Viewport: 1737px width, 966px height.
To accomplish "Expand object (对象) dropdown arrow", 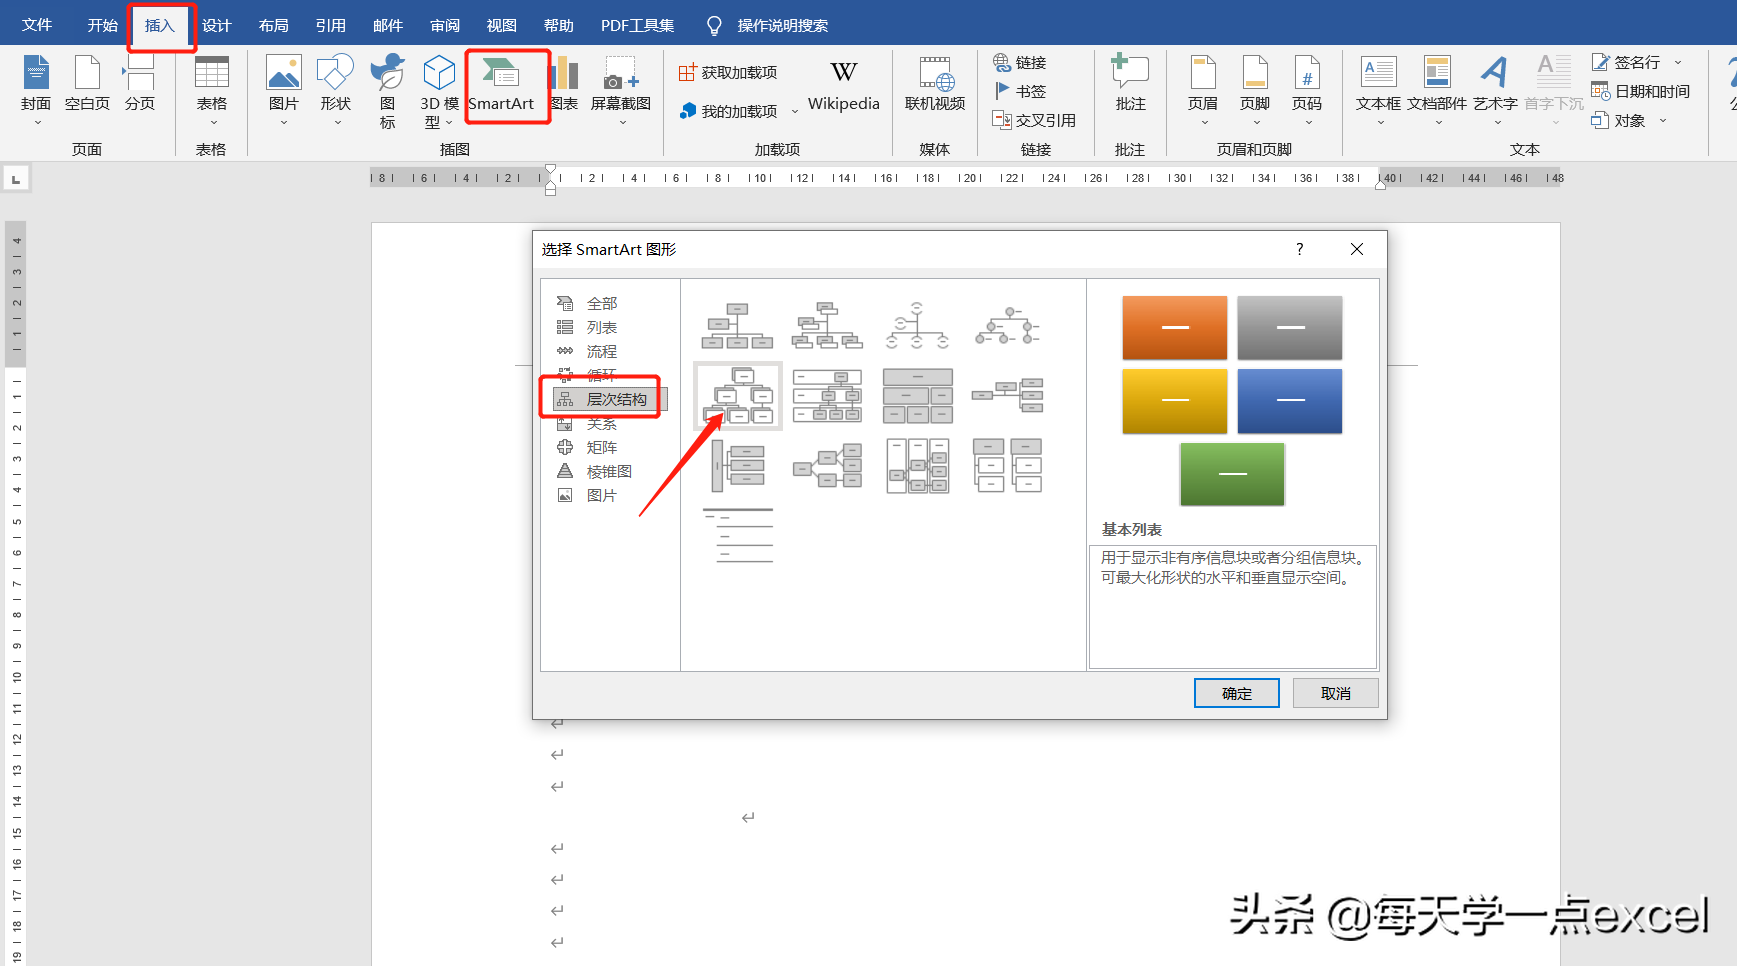I will click(1663, 120).
